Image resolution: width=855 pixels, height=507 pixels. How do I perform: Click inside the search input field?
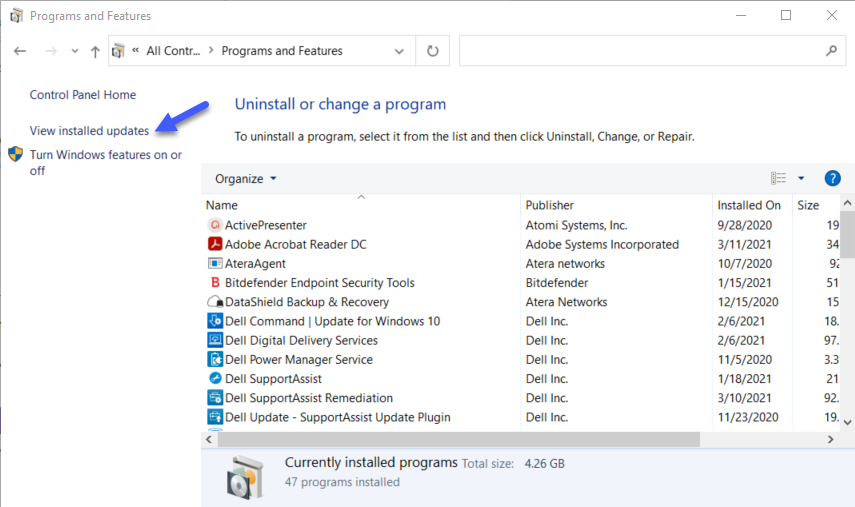[640, 51]
